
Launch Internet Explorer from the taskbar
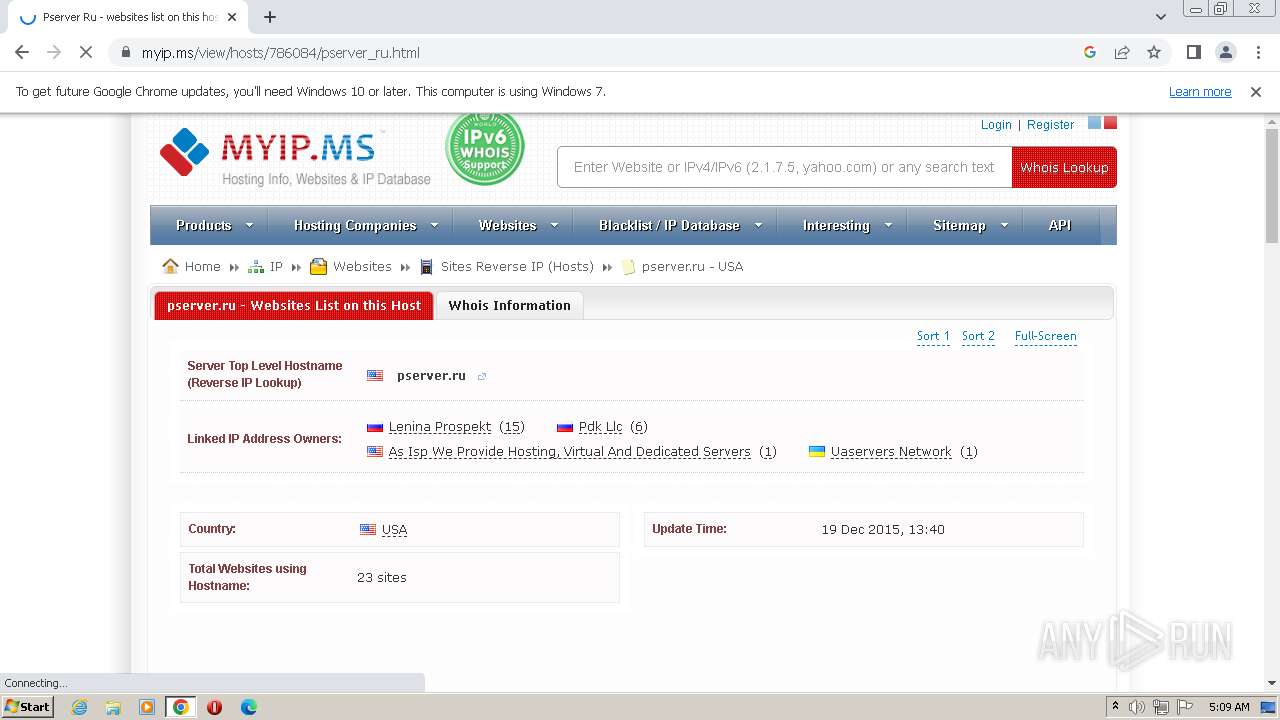click(x=80, y=707)
